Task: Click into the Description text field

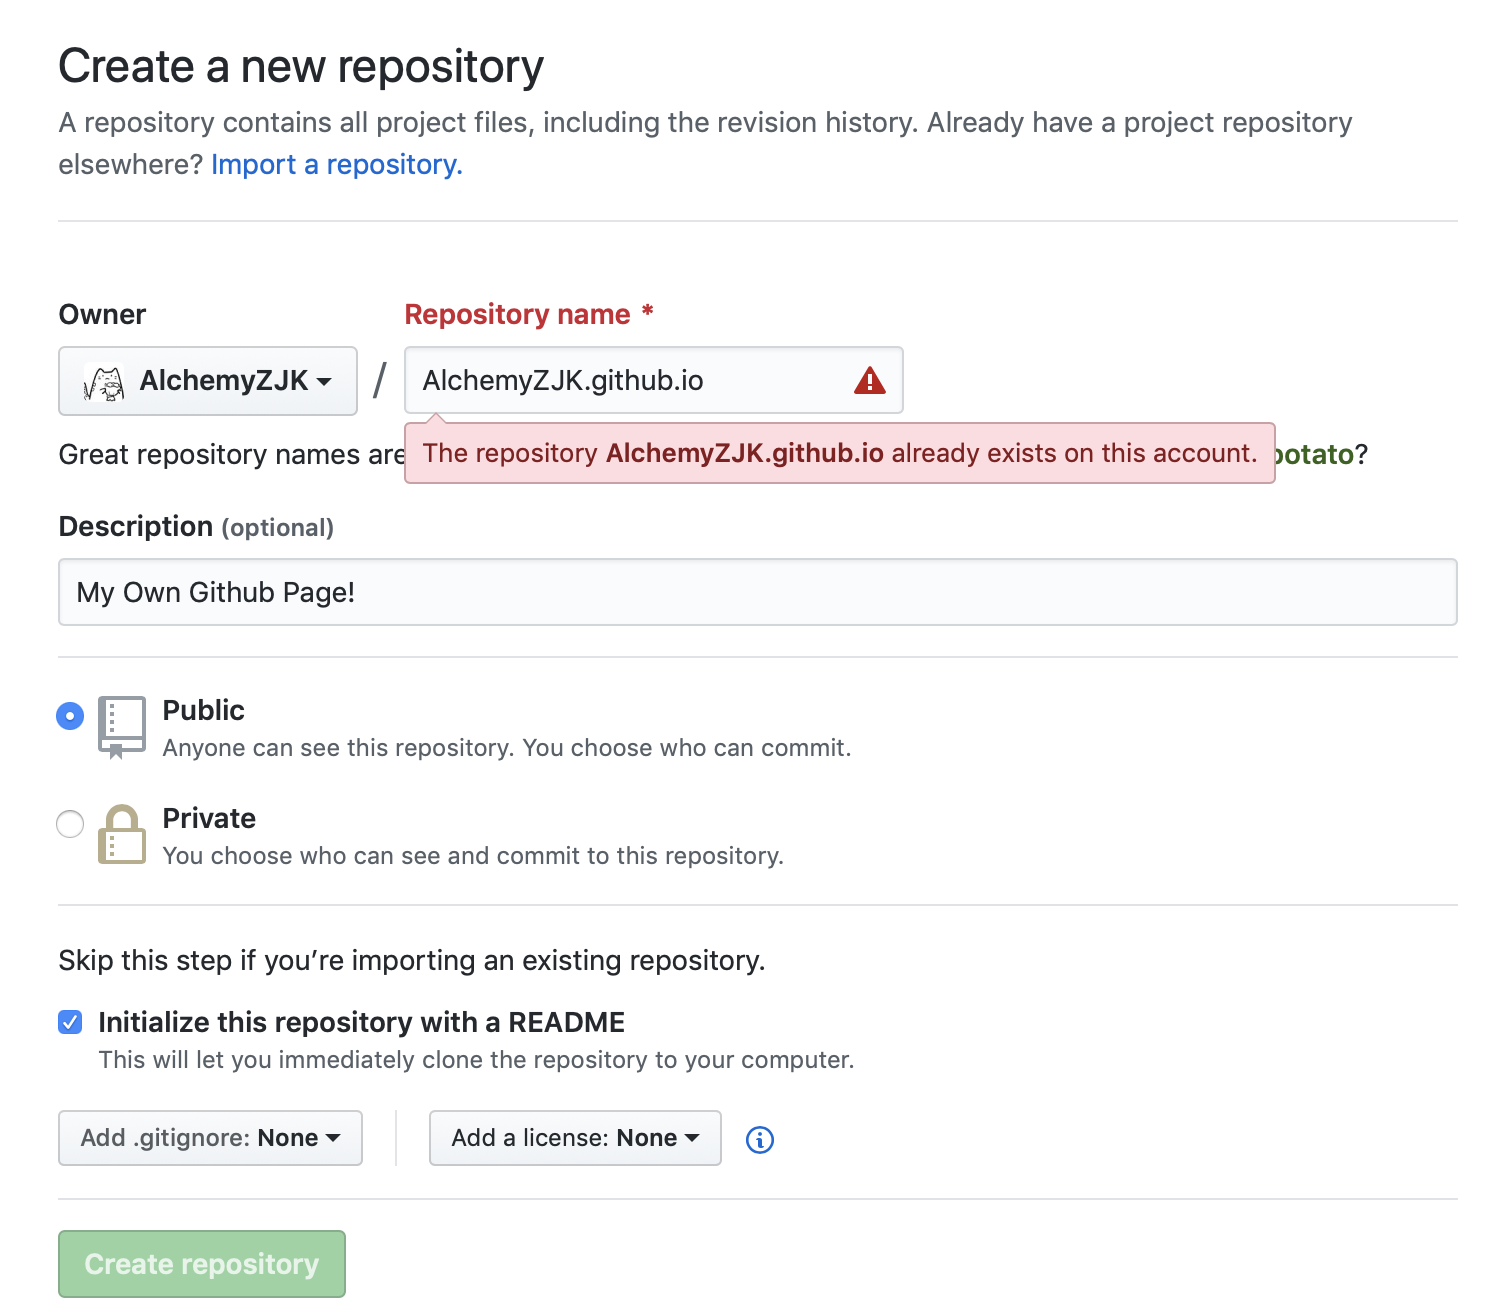Action: coord(757,592)
